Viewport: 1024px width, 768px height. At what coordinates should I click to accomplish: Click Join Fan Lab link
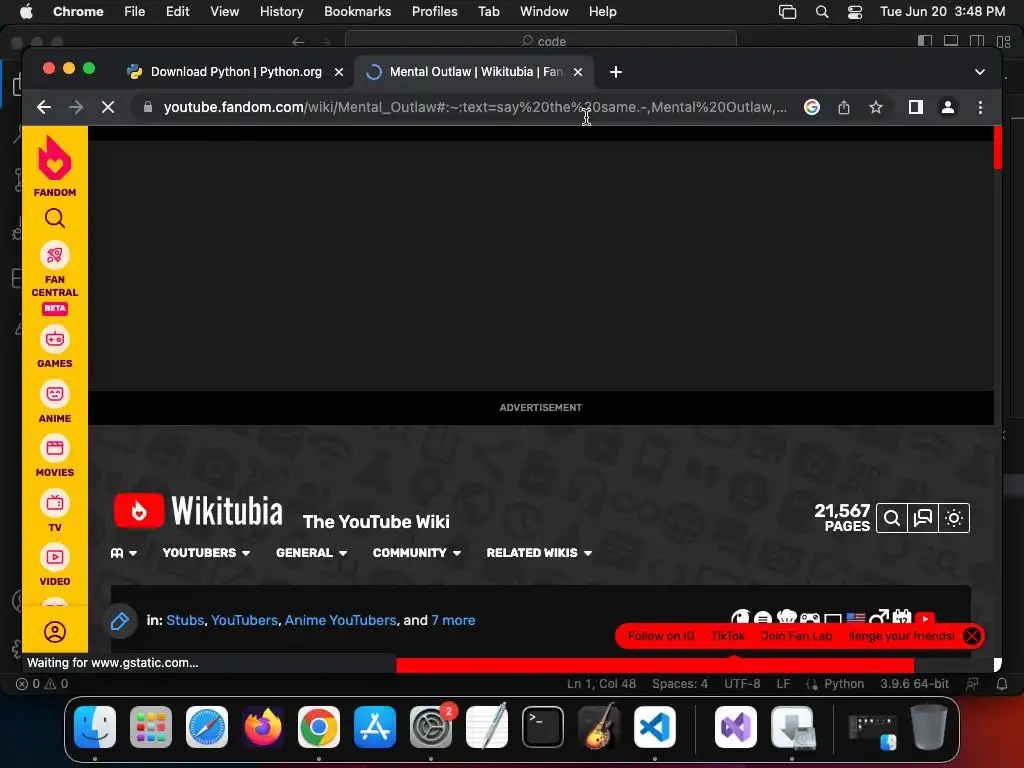point(796,636)
